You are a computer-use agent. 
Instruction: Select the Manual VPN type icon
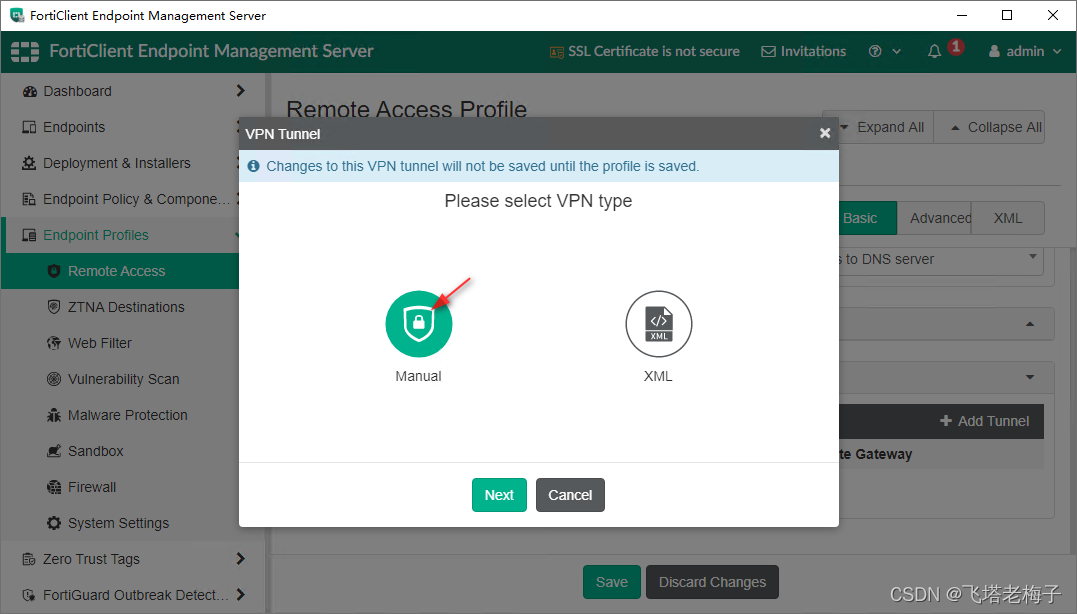(x=418, y=323)
